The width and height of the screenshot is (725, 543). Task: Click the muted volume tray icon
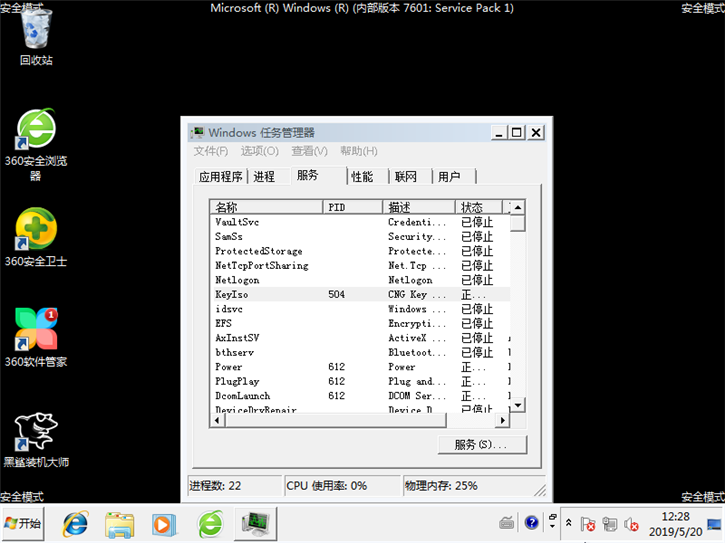pyautogui.click(x=631, y=524)
